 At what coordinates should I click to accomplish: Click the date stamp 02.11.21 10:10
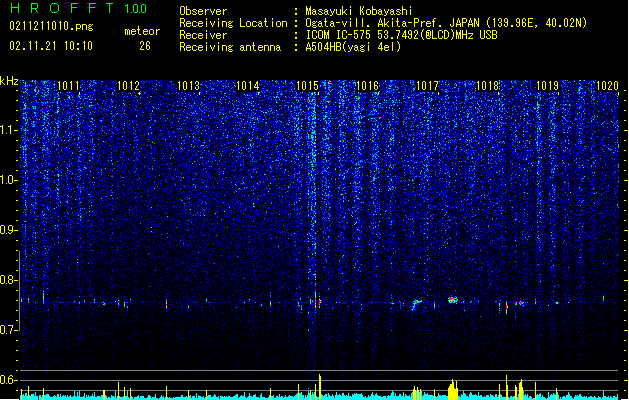coord(51,46)
